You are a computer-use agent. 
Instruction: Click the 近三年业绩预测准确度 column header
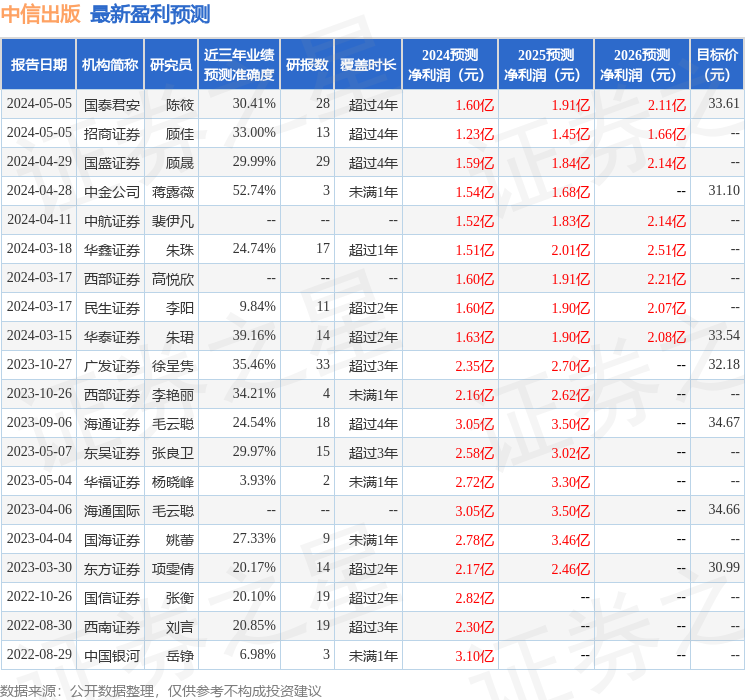point(239,64)
